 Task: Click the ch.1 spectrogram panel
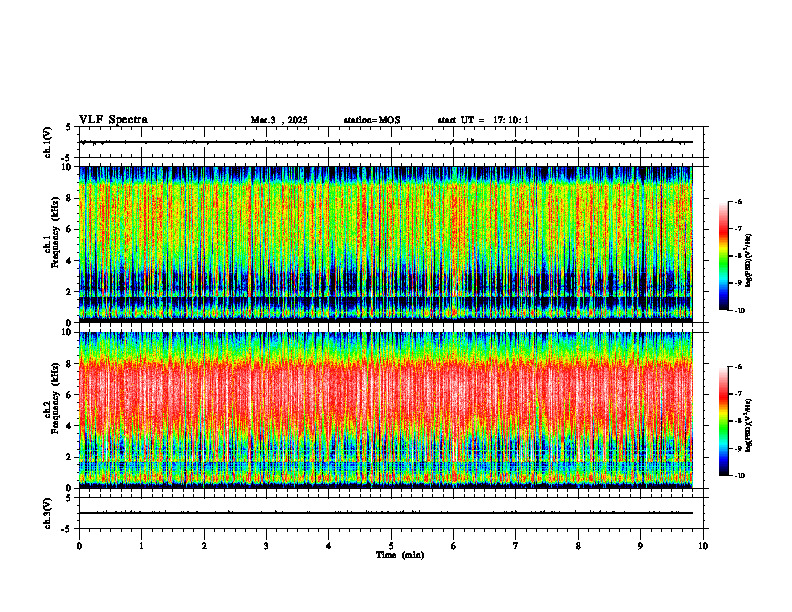(386, 244)
